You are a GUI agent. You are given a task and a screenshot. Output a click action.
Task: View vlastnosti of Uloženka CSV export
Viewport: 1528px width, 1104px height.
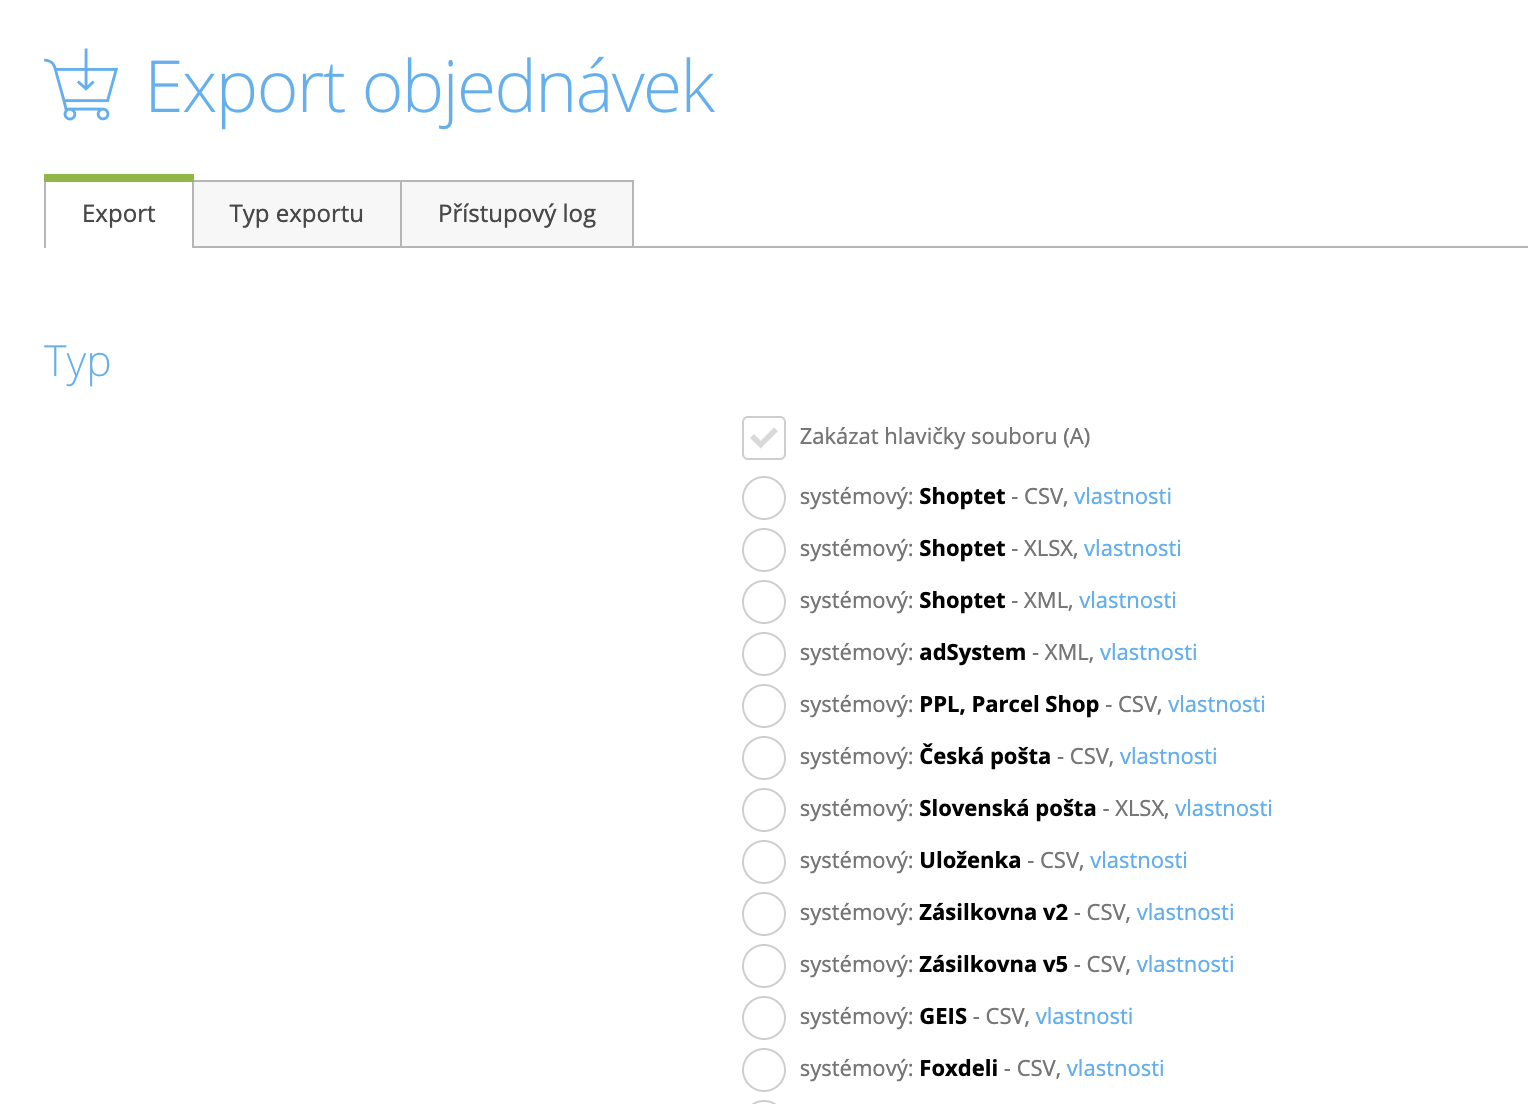point(1138,861)
